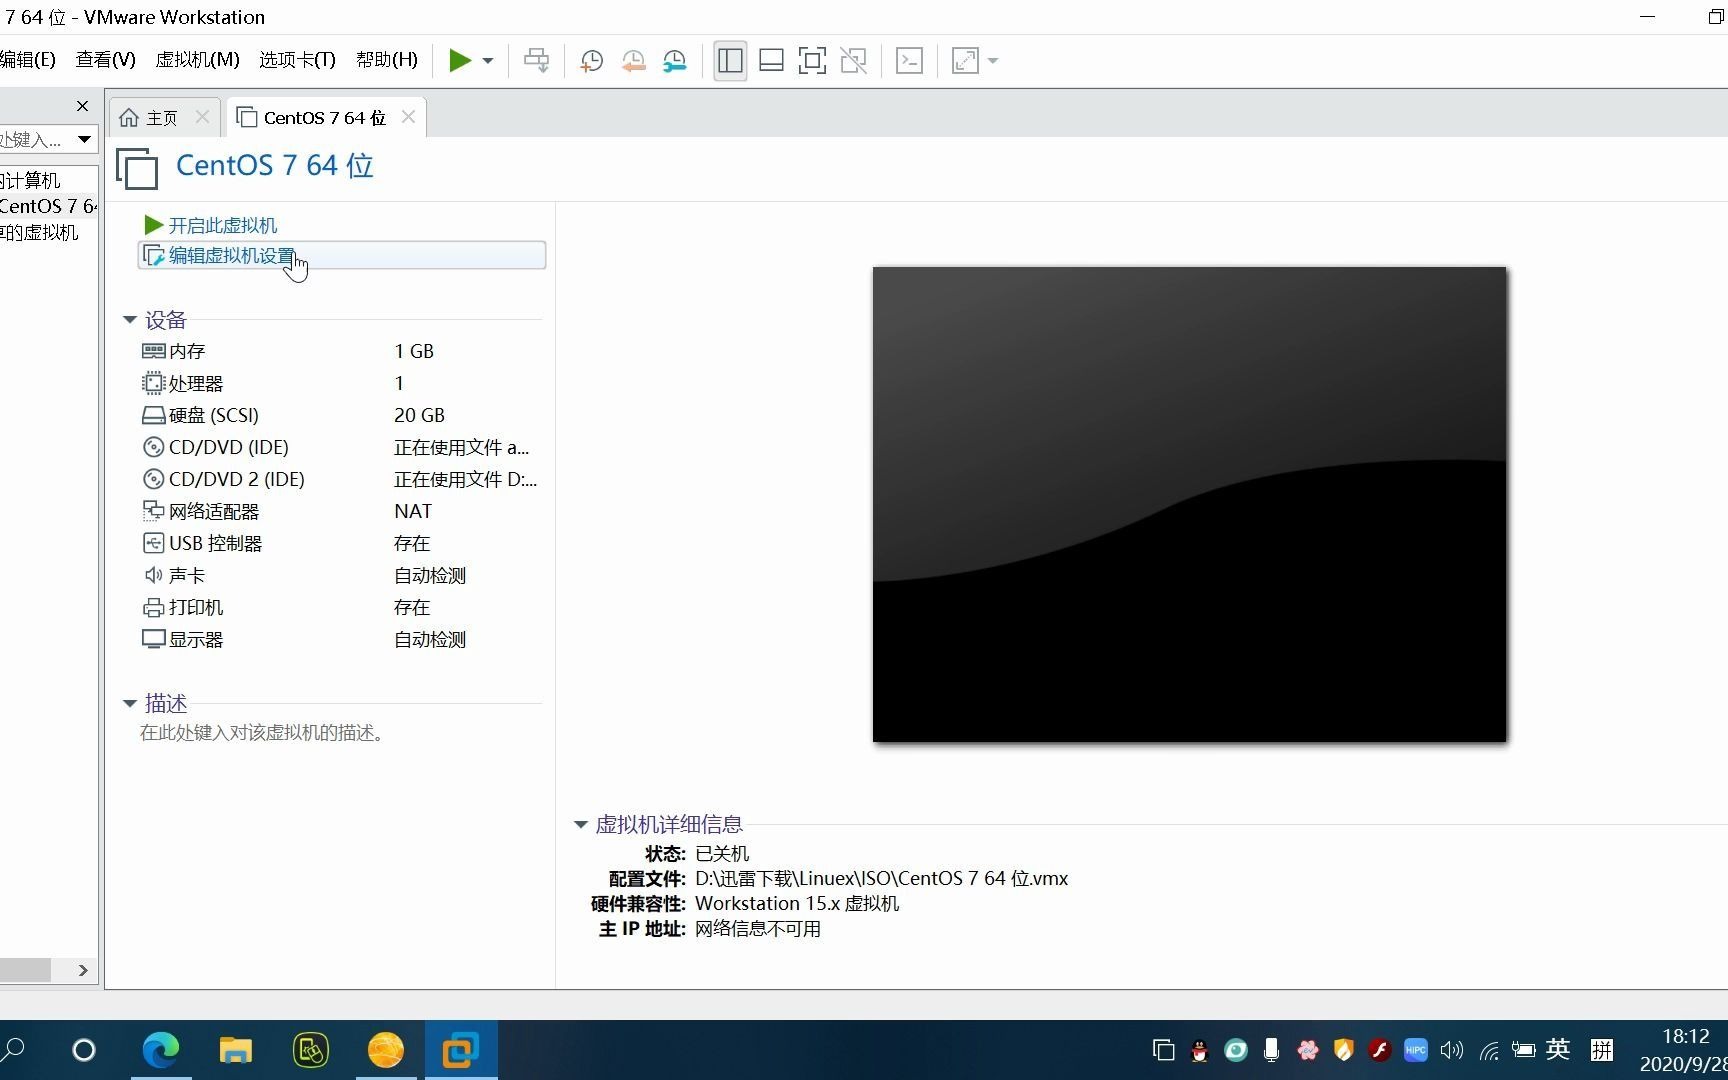Toggle the library sidebar view icon
Viewport: 1728px width, 1080px height.
pos(730,61)
